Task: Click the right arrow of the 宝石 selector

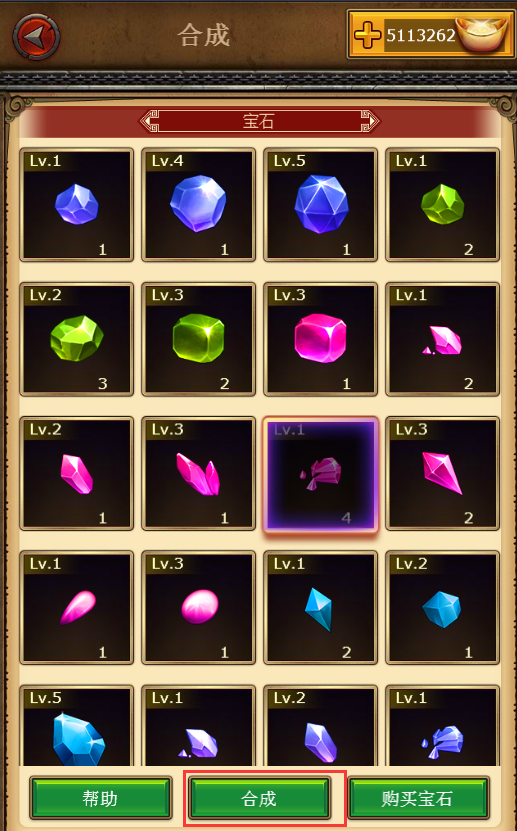Action: 371,121
